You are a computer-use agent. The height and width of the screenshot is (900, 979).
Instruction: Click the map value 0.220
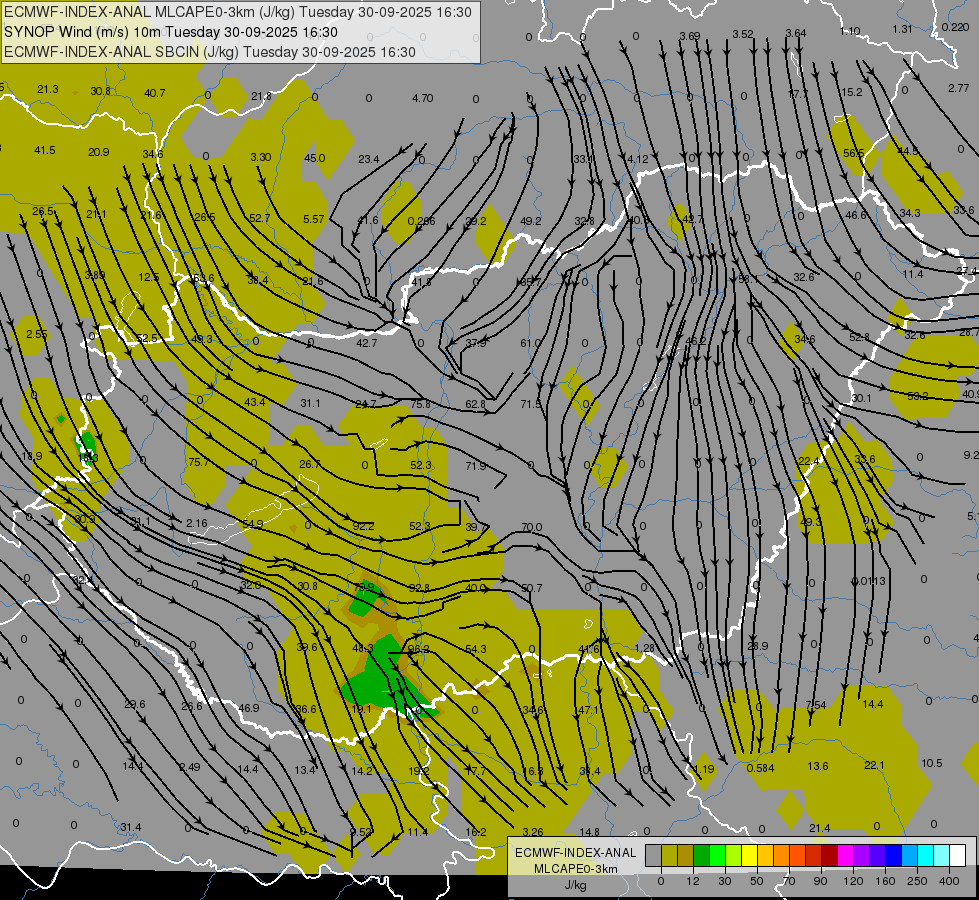pyautogui.click(x=955, y=27)
